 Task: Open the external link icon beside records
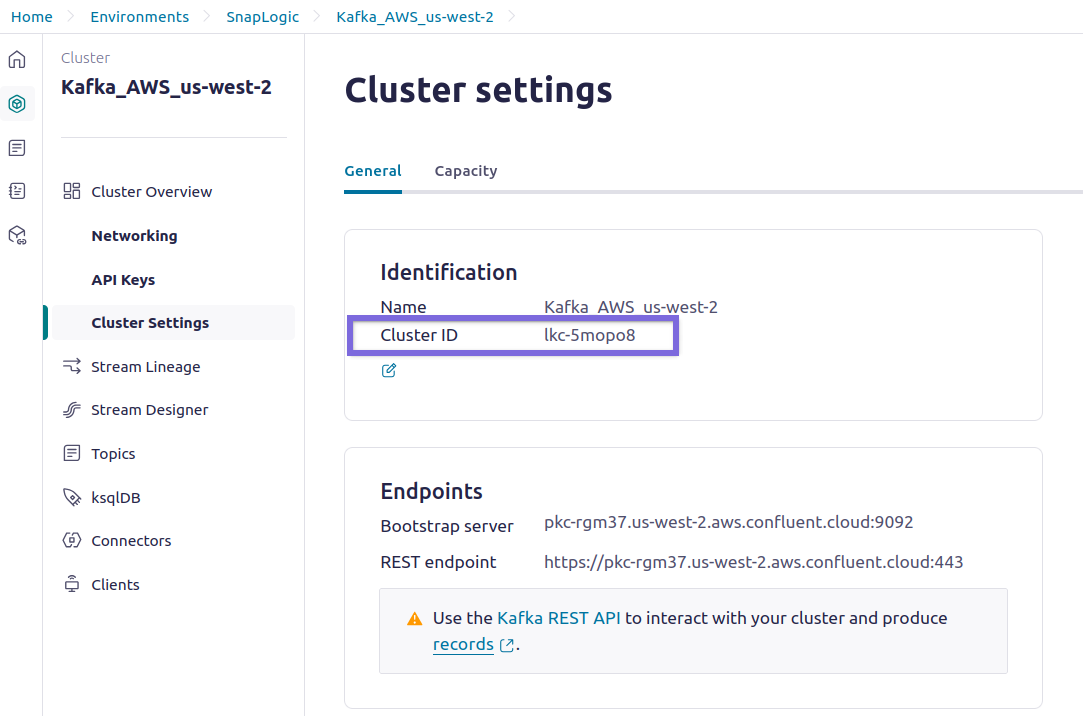[506, 645]
